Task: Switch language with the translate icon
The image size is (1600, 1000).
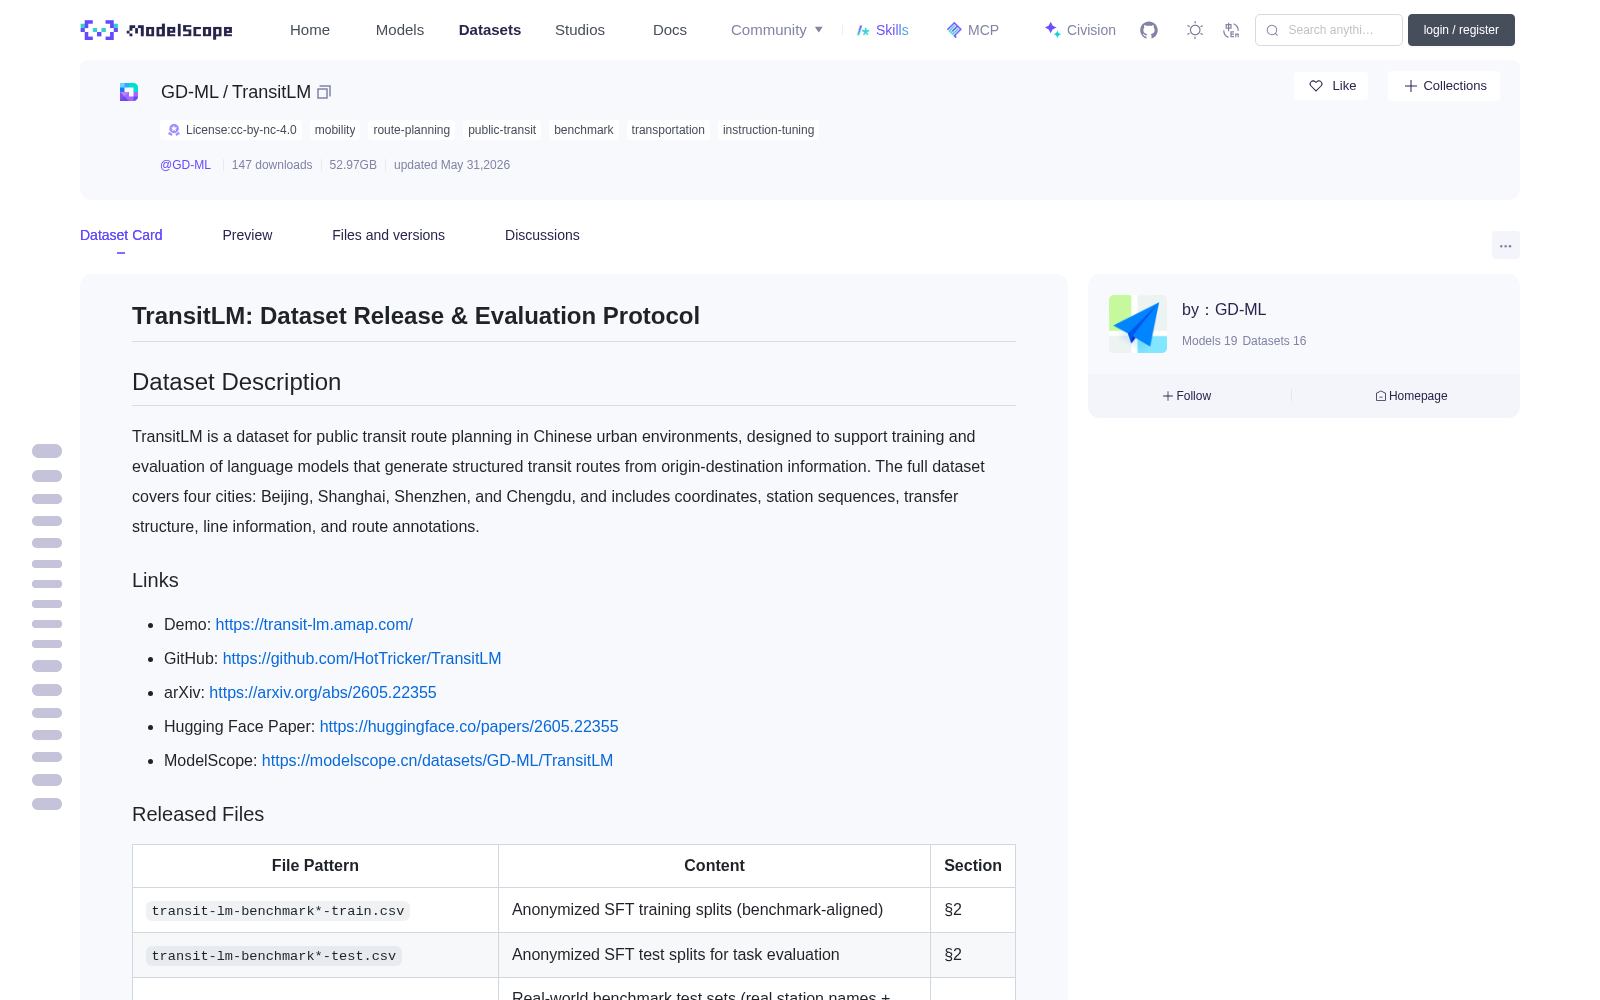Action: click(1231, 30)
